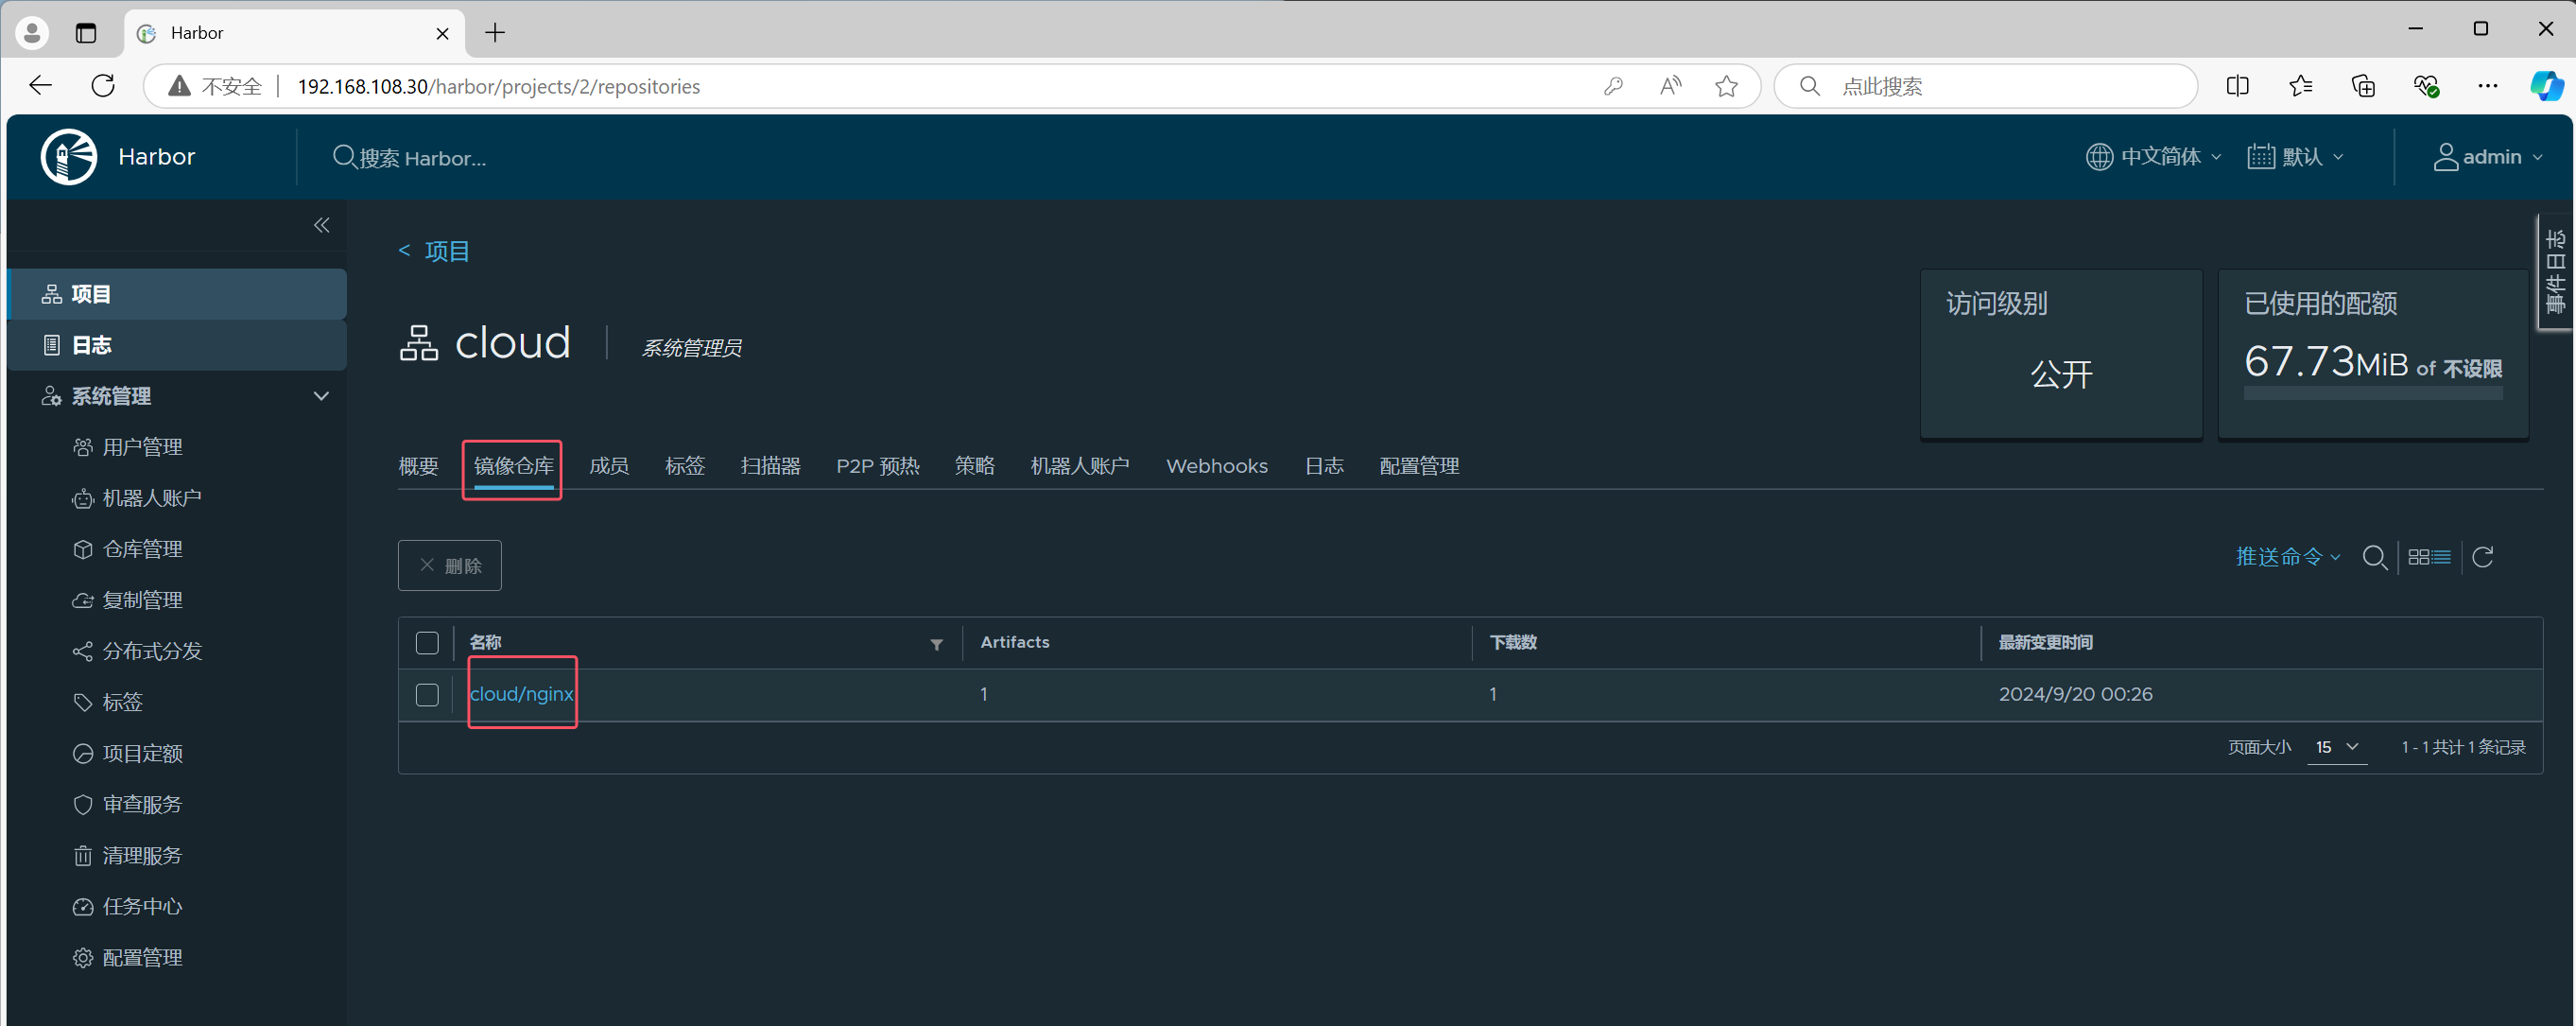Open the project 机器人账户 tab
This screenshot has width=2576, height=1026.
[1080, 466]
